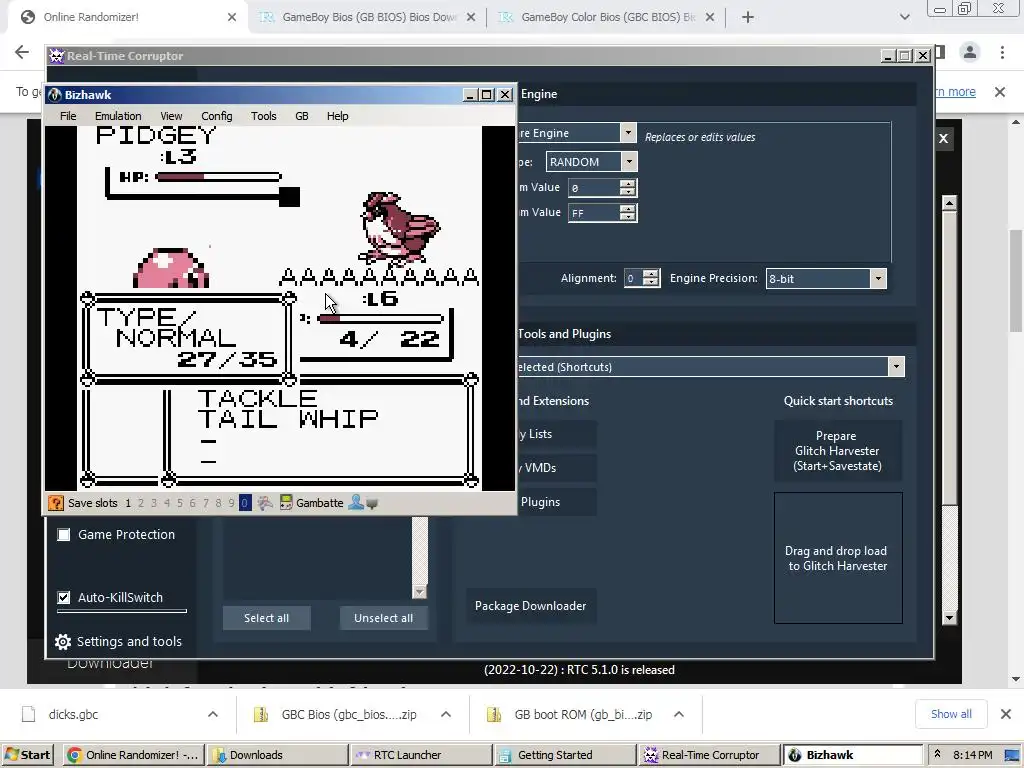Open the Help menu in Bizhawk
The width and height of the screenshot is (1024, 768).
pos(338,116)
